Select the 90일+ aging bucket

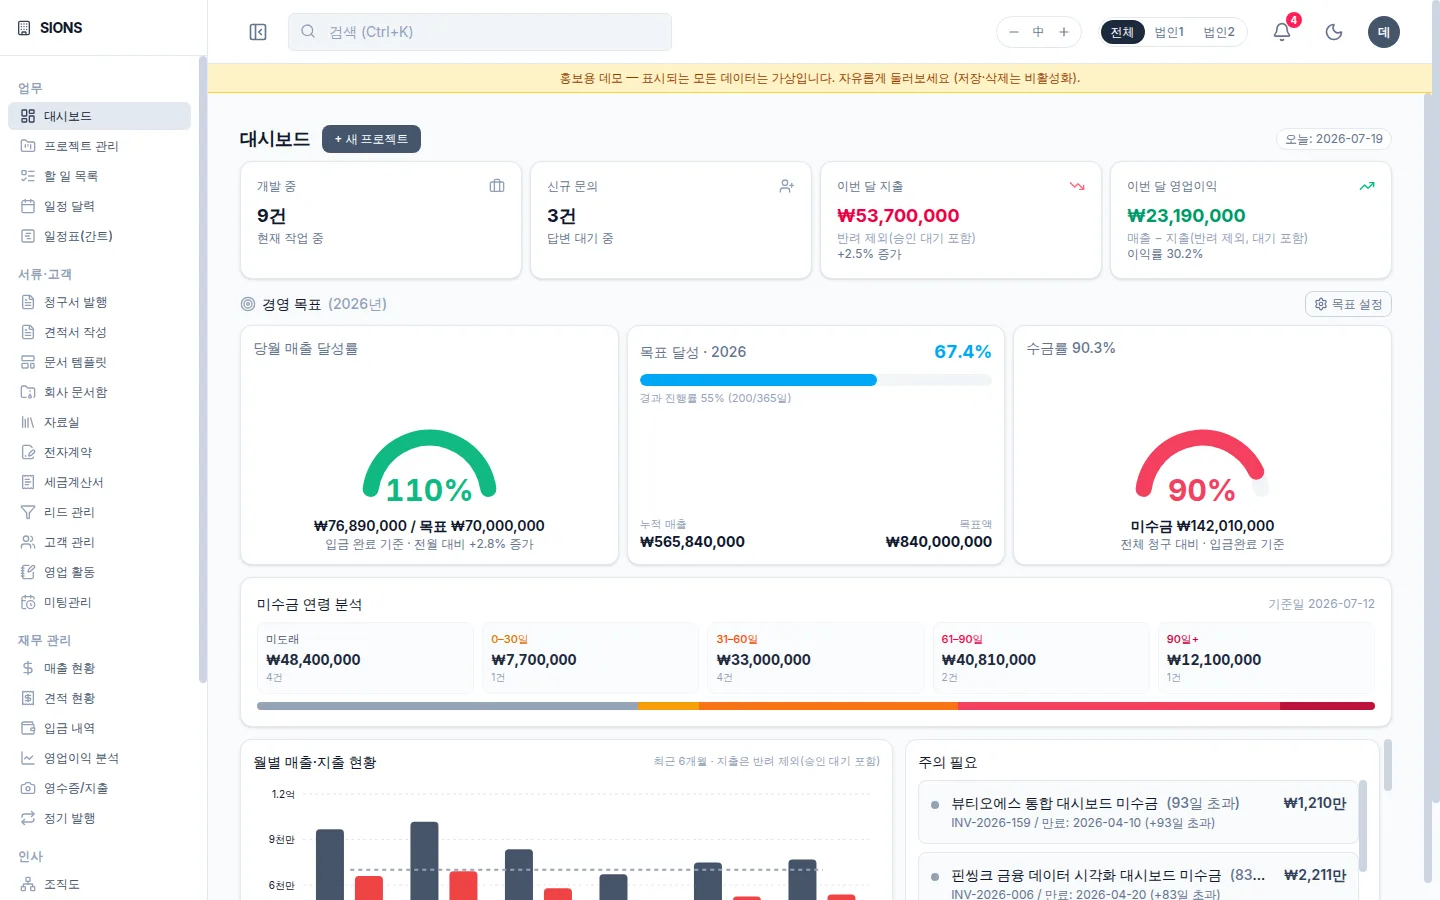(1266, 658)
